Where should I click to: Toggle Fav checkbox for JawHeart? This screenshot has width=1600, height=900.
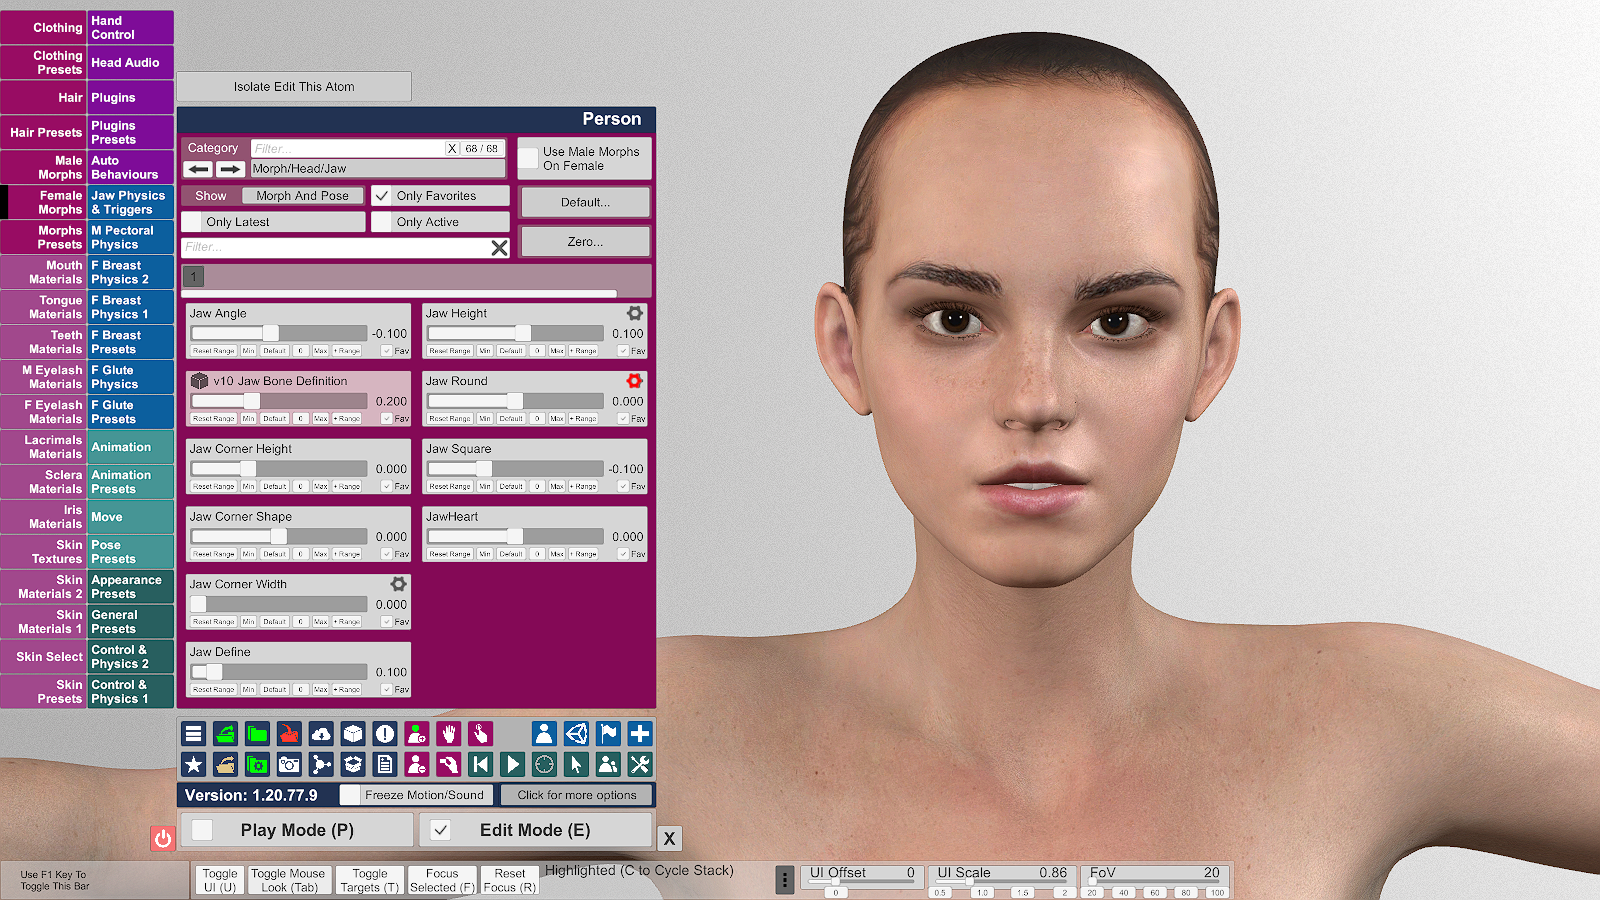pyautogui.click(x=623, y=554)
